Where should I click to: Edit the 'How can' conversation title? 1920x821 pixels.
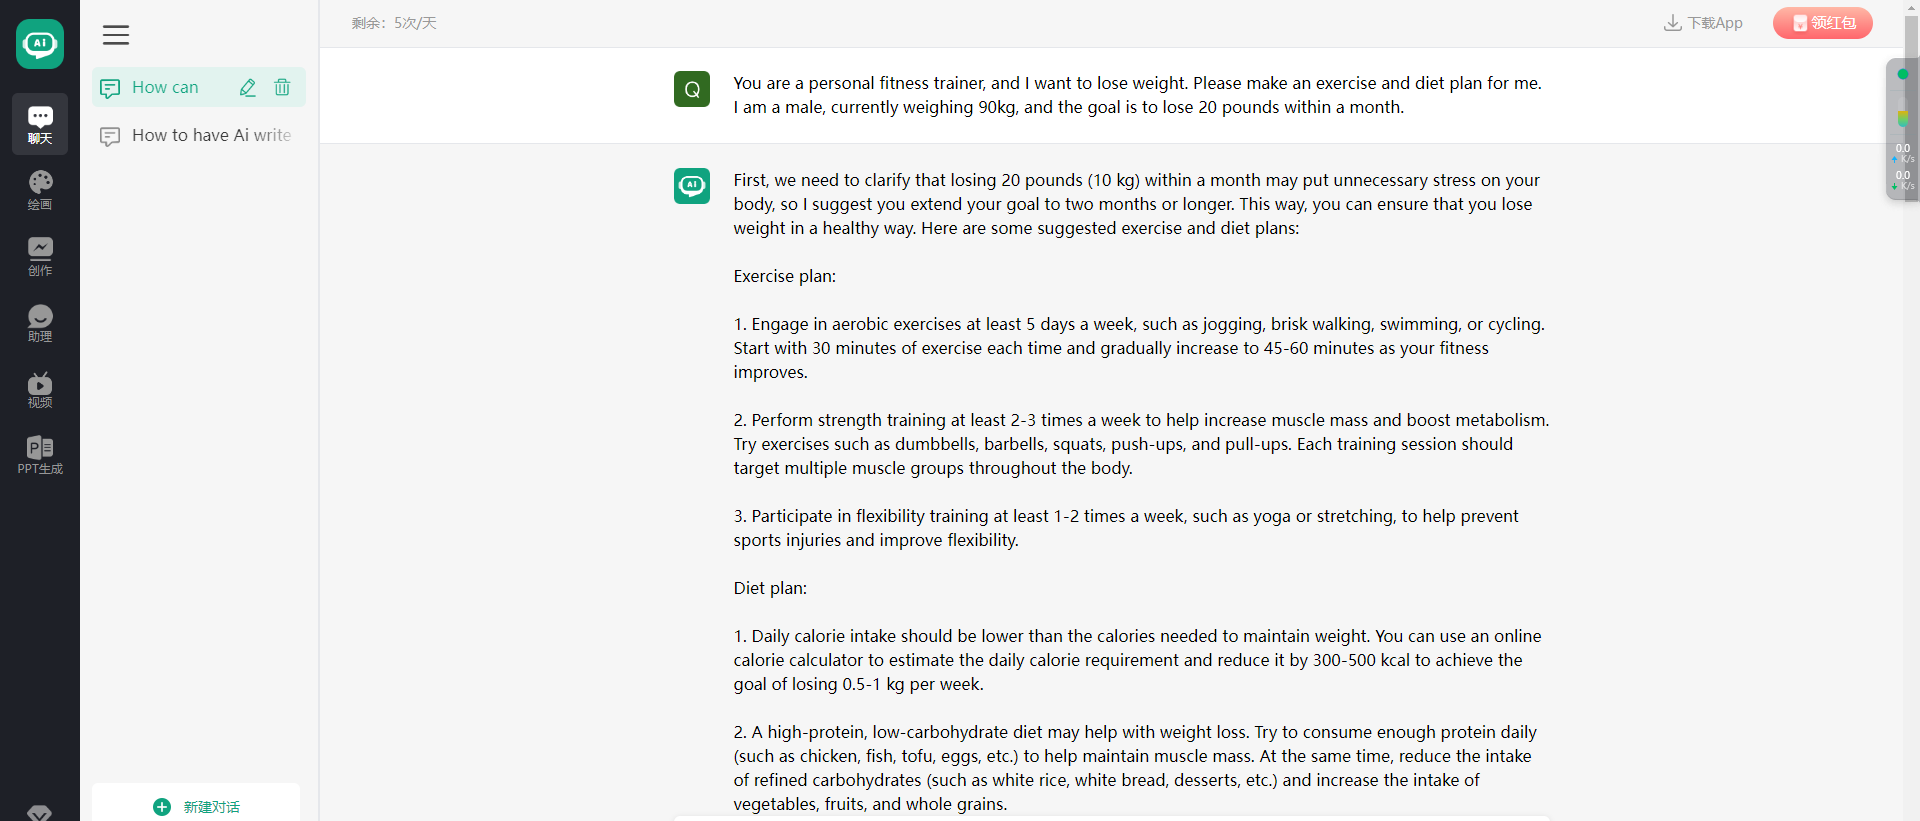pos(248,88)
